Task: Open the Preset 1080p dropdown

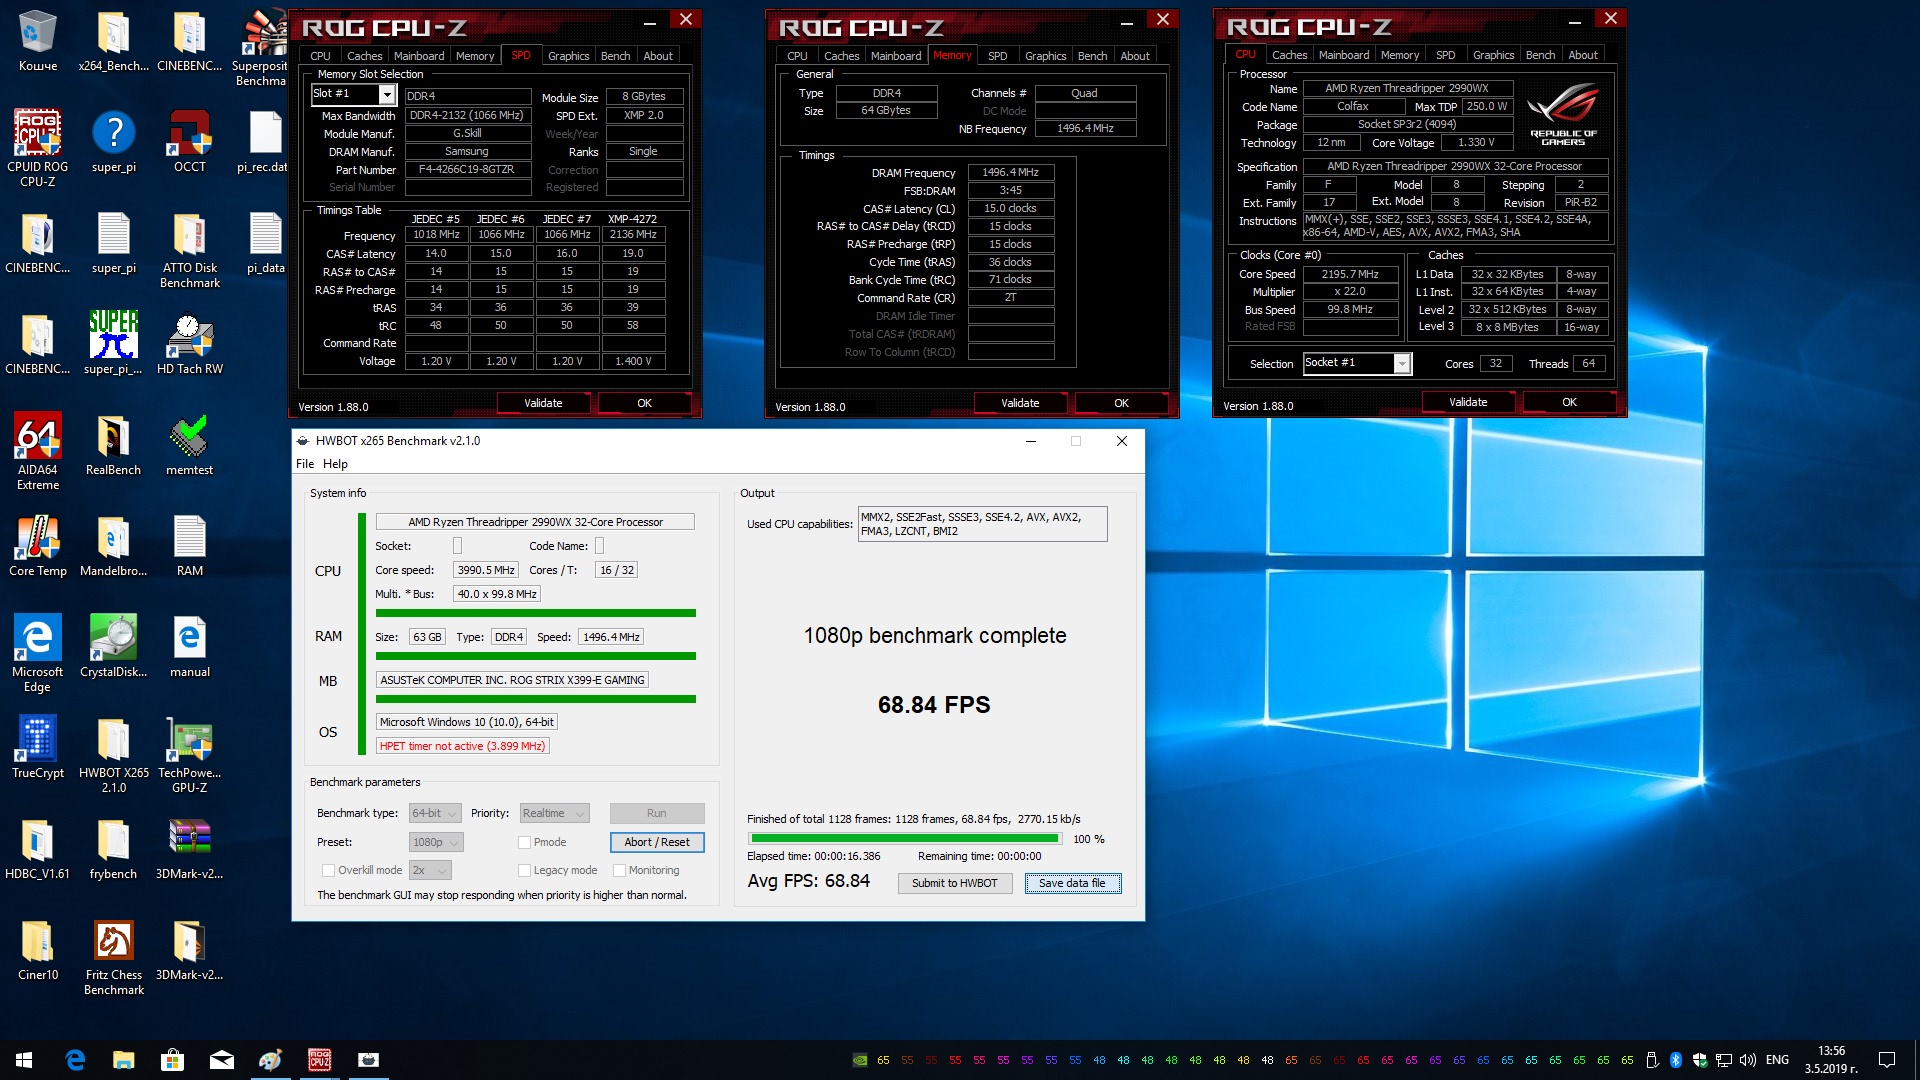Action: tap(436, 842)
